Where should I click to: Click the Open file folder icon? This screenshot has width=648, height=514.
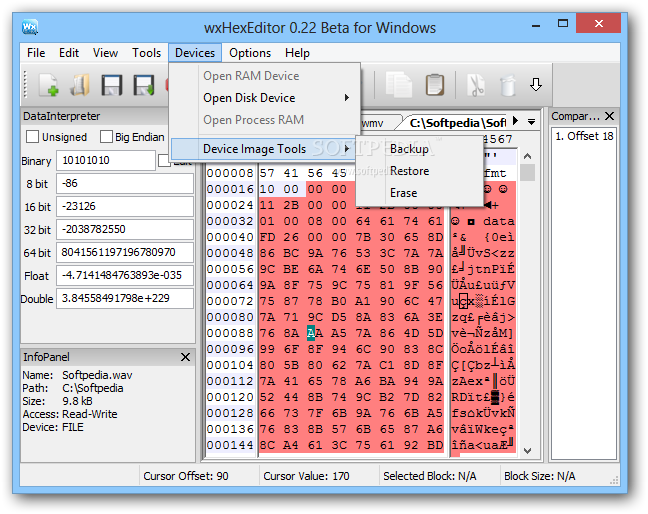(80, 85)
